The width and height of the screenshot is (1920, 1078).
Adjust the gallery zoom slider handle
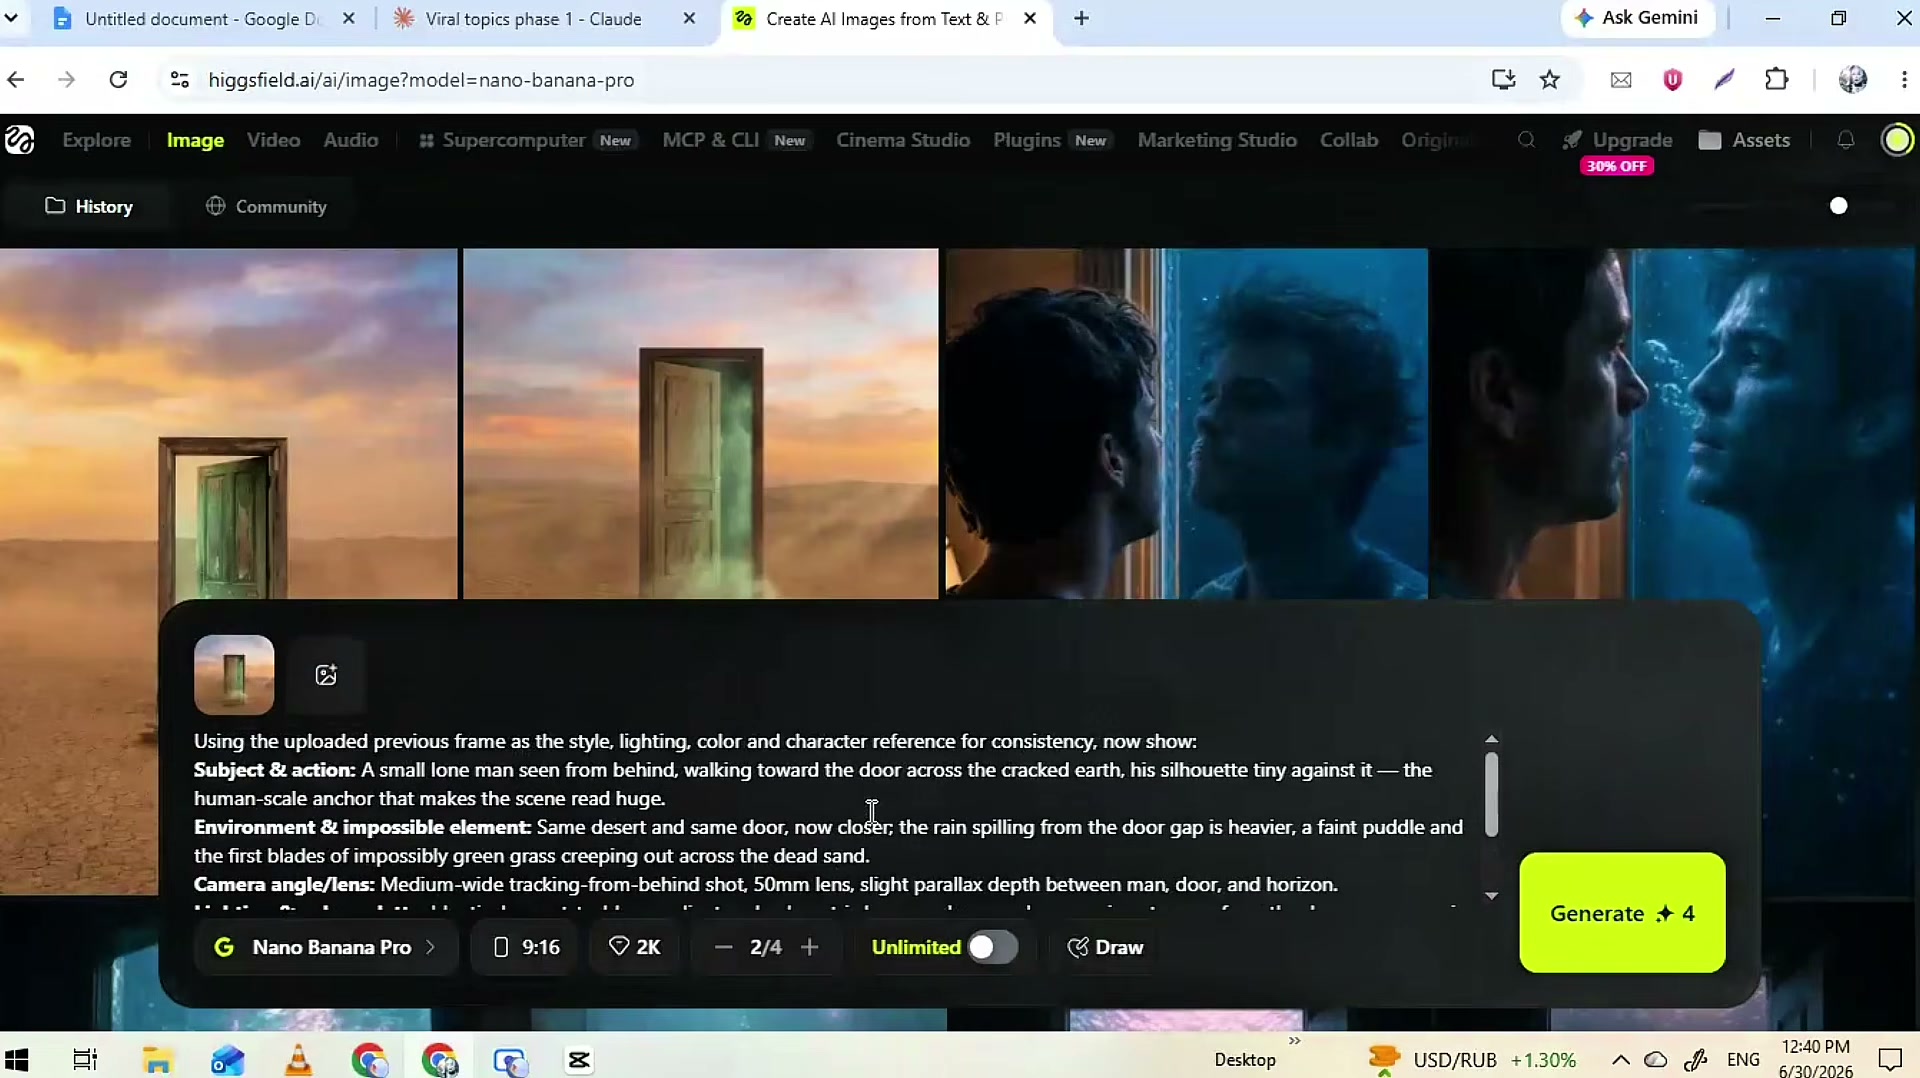click(1838, 206)
